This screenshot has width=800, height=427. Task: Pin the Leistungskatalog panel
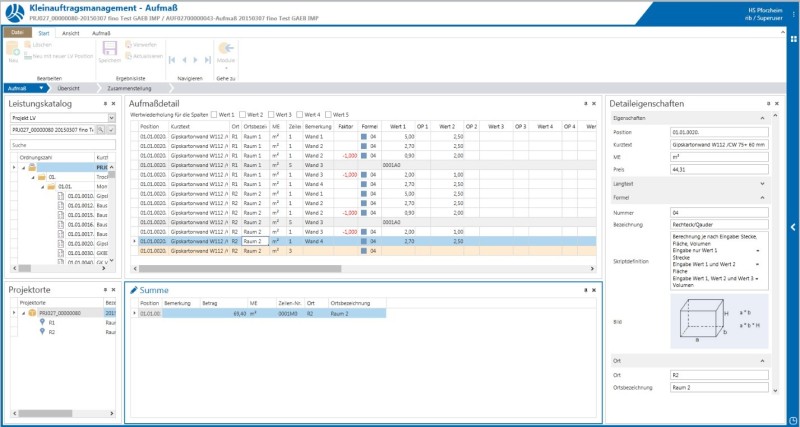(105, 103)
